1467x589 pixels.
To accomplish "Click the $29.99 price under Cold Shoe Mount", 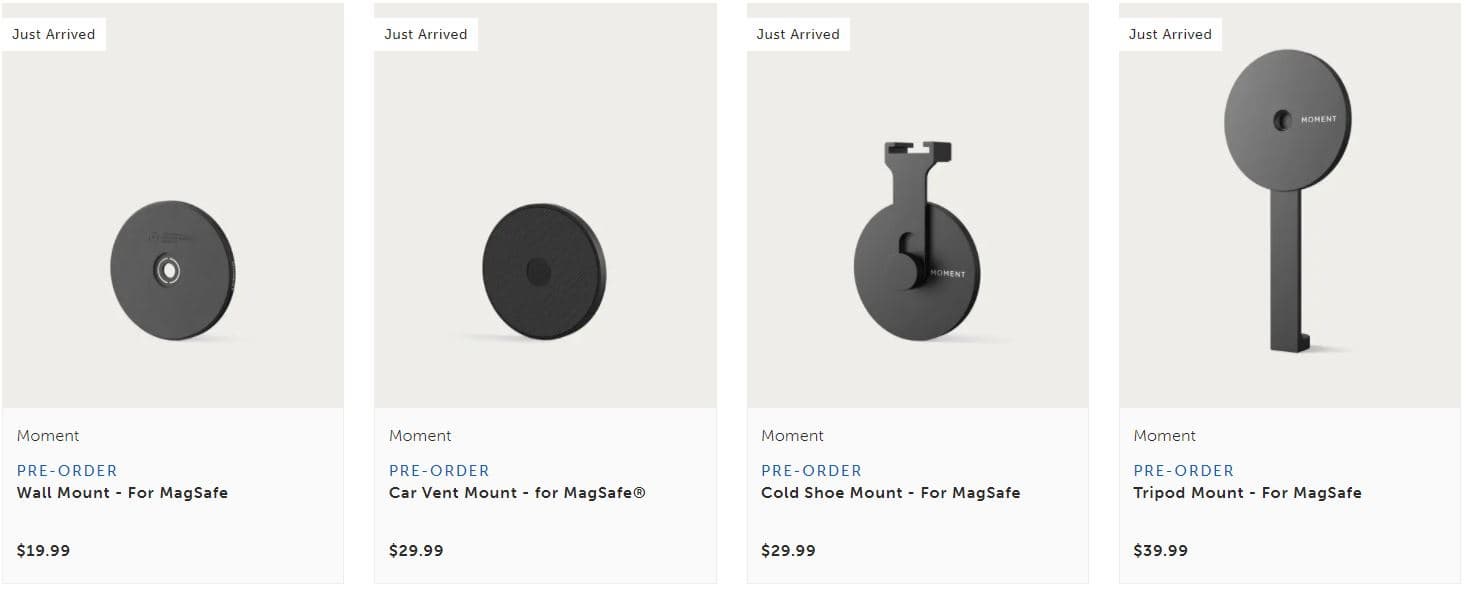I will pos(788,550).
